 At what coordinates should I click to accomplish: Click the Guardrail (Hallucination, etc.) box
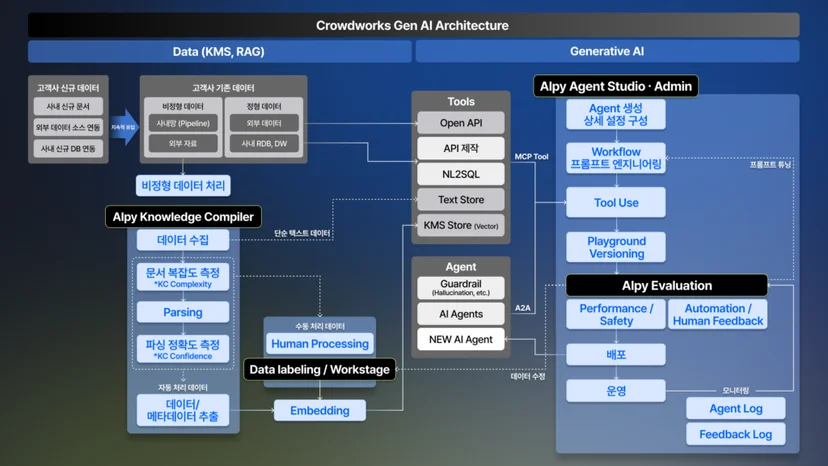point(461,287)
